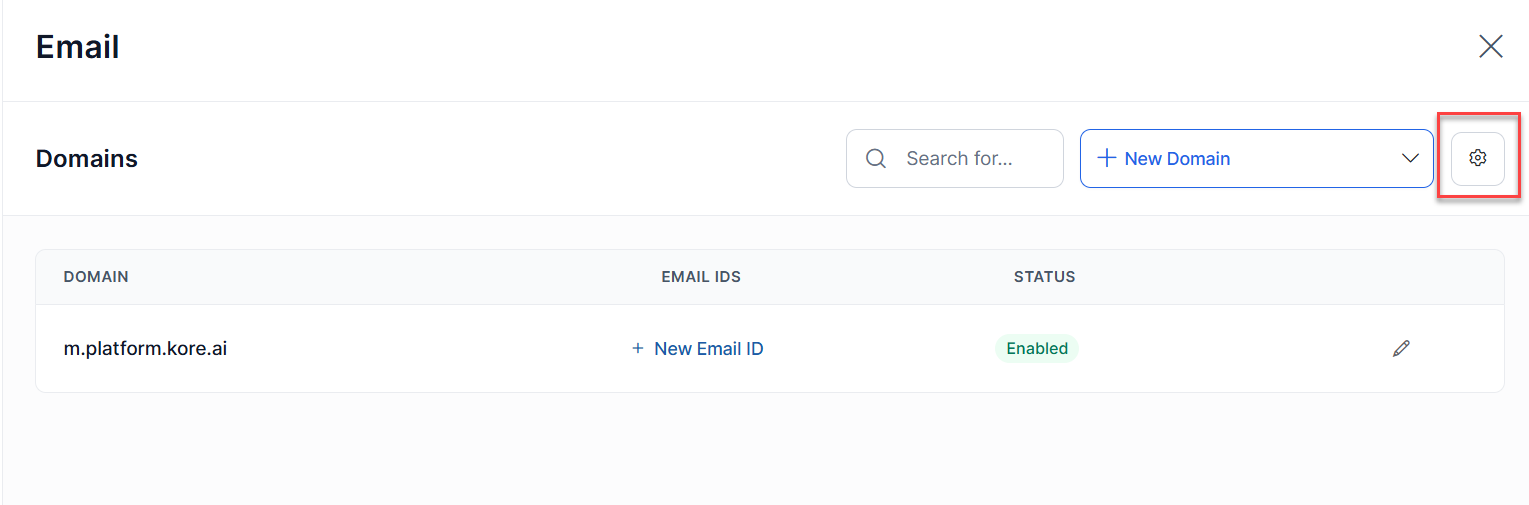Click the m.platform.kore.ai domain name text
Screen dimensions: 1529x505
(145, 349)
